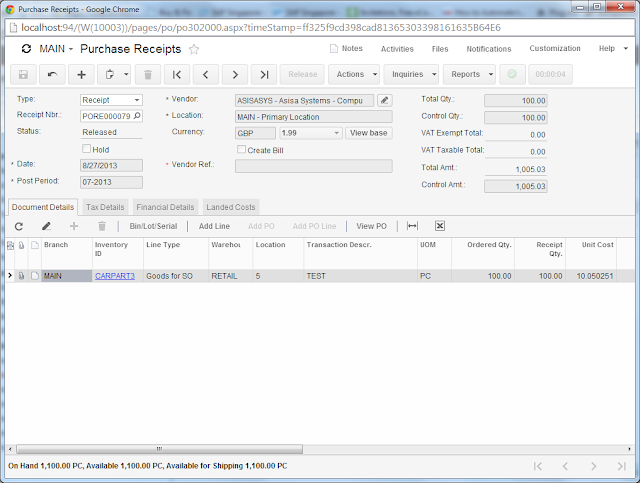Go to first record icon in toolbar
The height and width of the screenshot is (483, 640).
[177, 74]
